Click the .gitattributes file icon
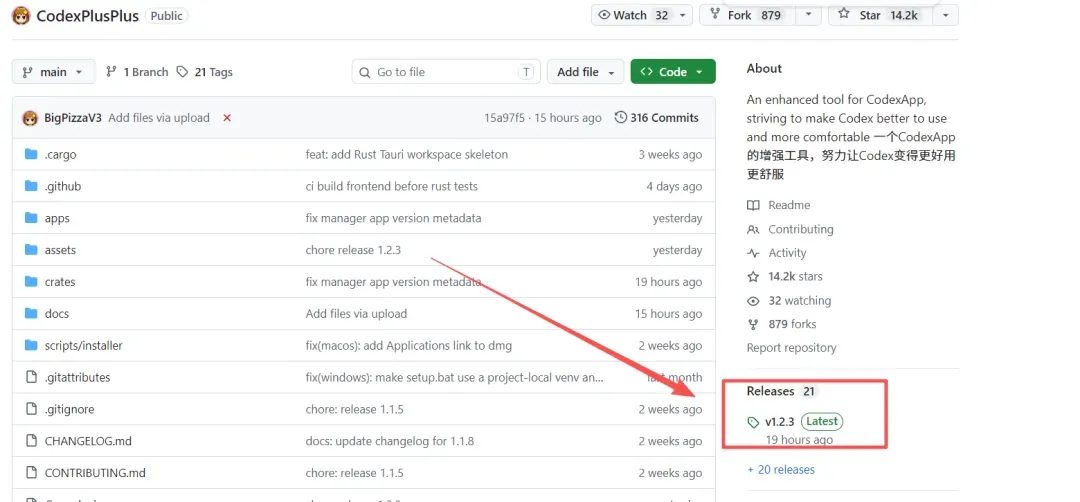The width and height of the screenshot is (1080, 502). (x=30, y=377)
